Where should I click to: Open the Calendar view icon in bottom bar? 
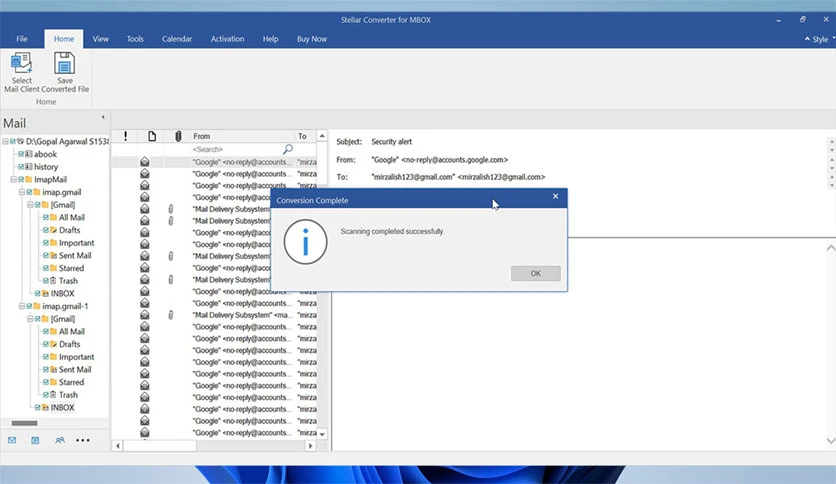click(x=35, y=440)
